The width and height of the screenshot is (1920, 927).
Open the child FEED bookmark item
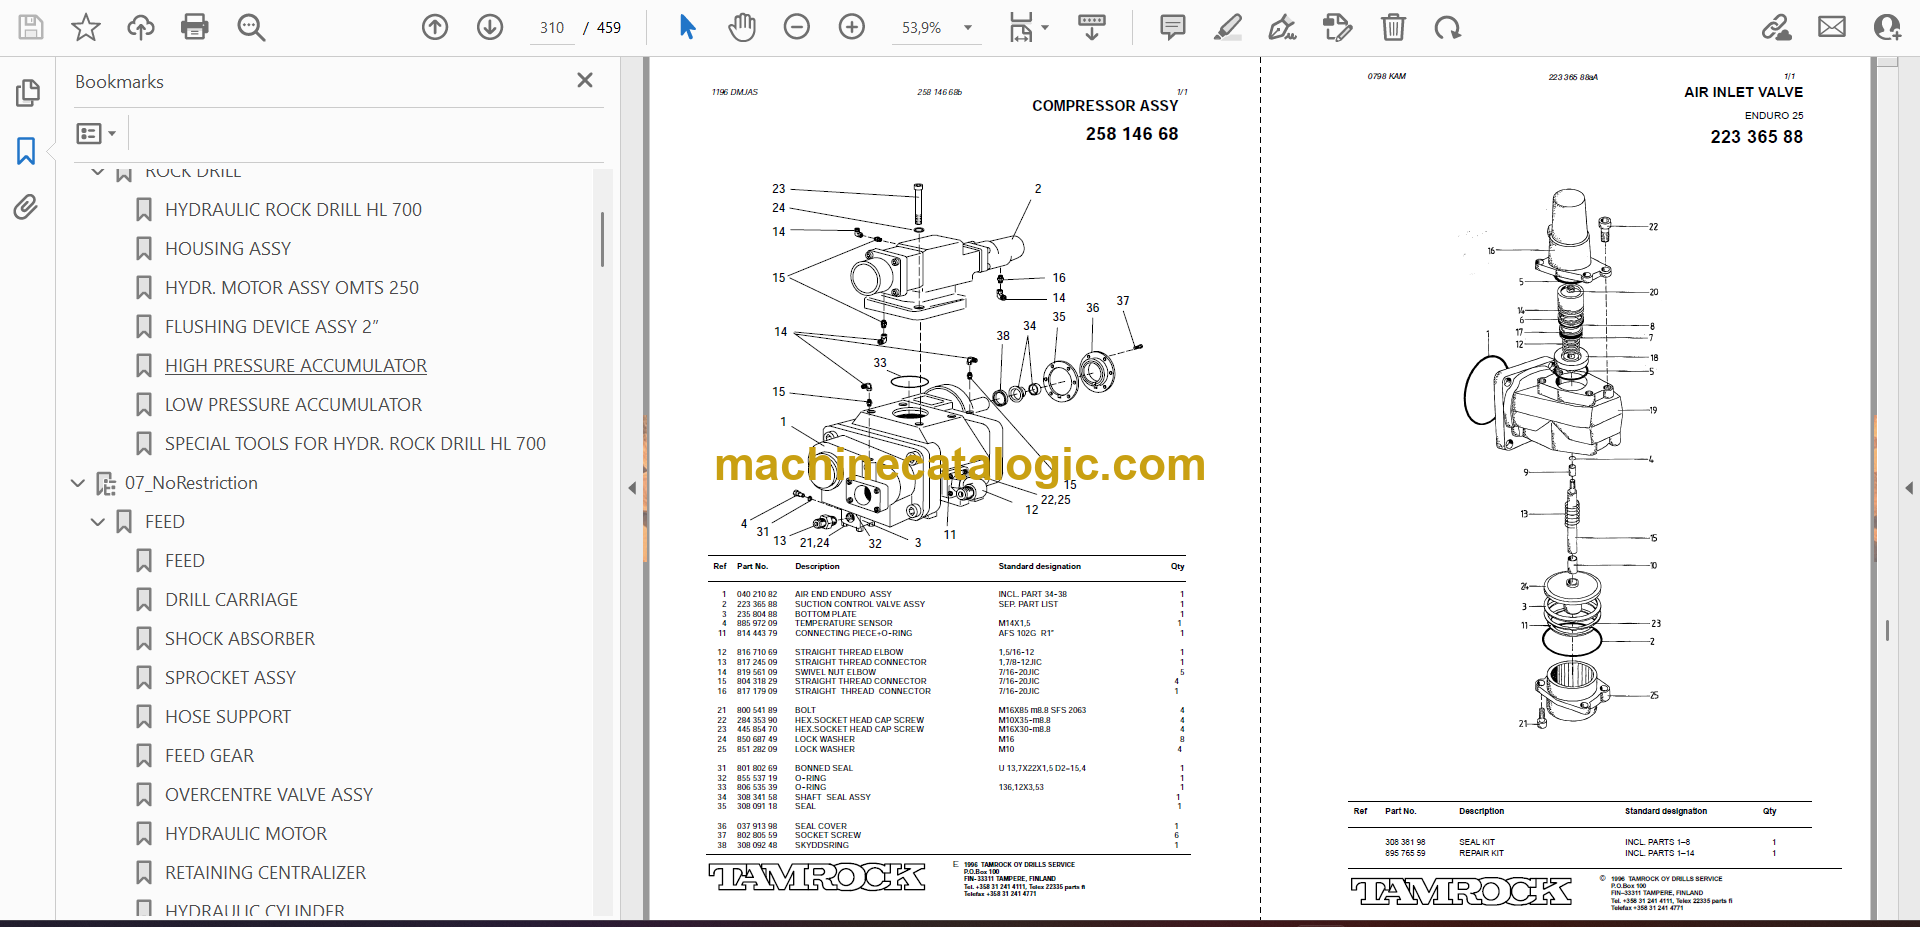[185, 561]
